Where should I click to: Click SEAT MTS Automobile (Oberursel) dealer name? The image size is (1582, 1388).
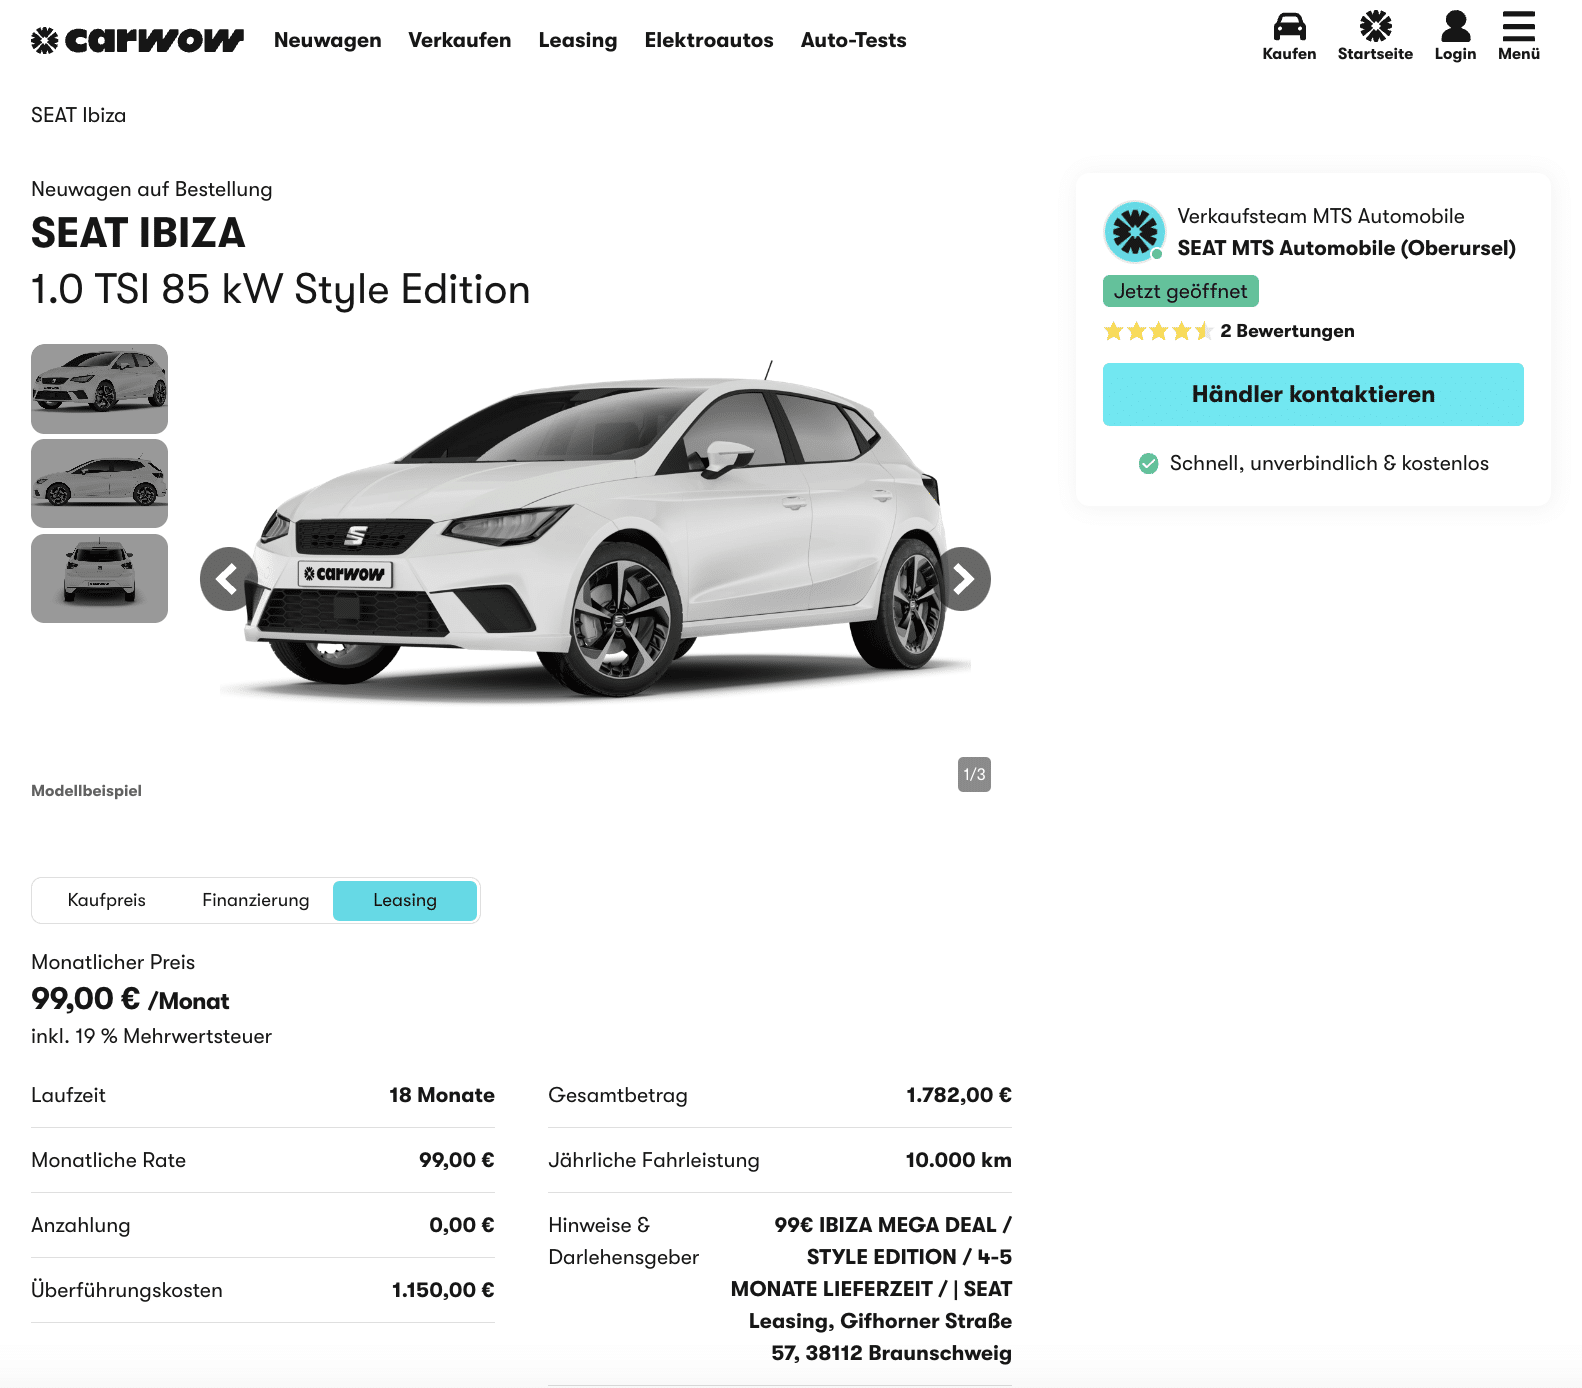1346,248
